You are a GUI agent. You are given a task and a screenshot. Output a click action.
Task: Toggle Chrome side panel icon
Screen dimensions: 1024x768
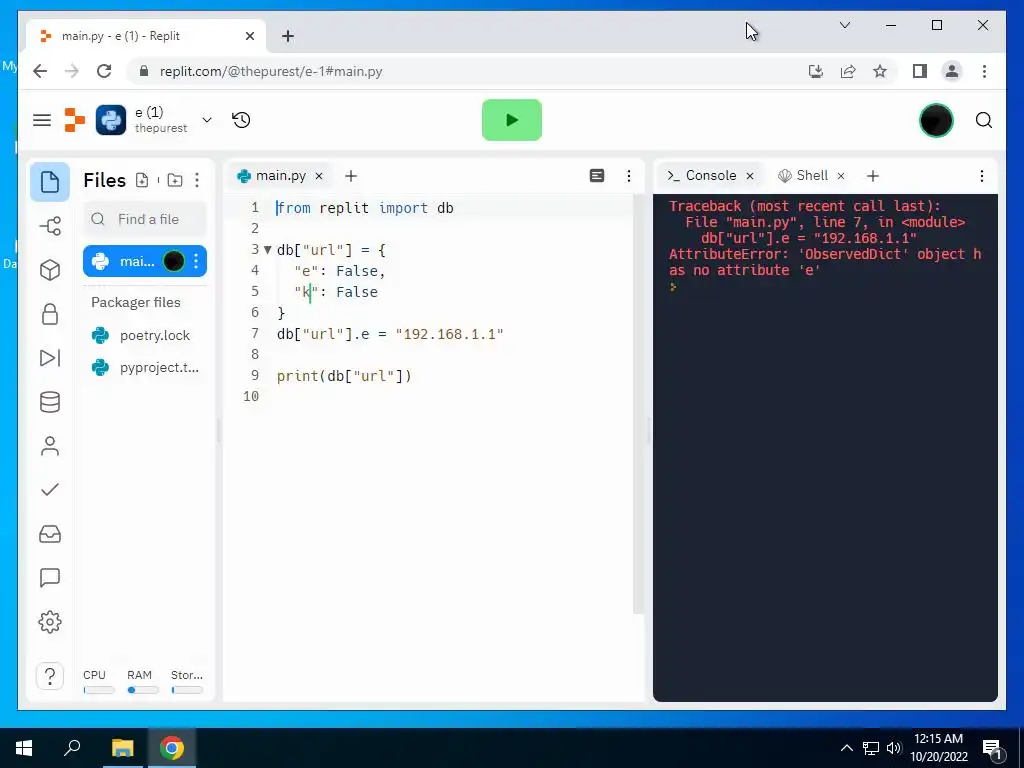tap(920, 71)
